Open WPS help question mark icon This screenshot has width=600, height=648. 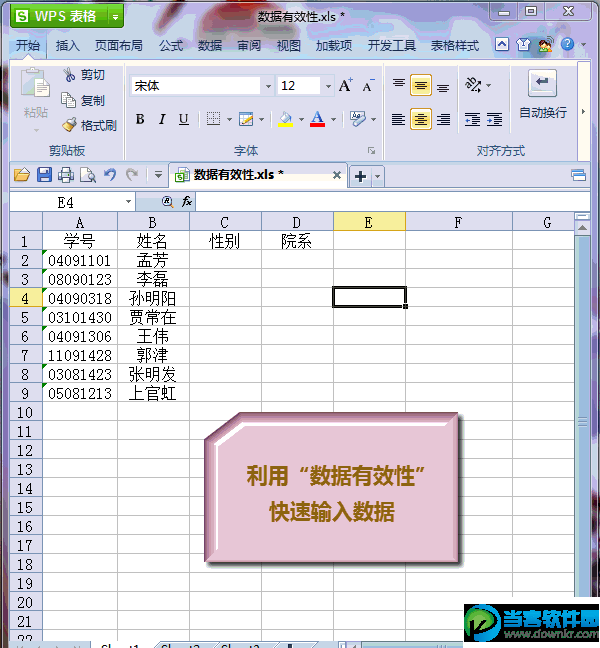click(x=567, y=44)
